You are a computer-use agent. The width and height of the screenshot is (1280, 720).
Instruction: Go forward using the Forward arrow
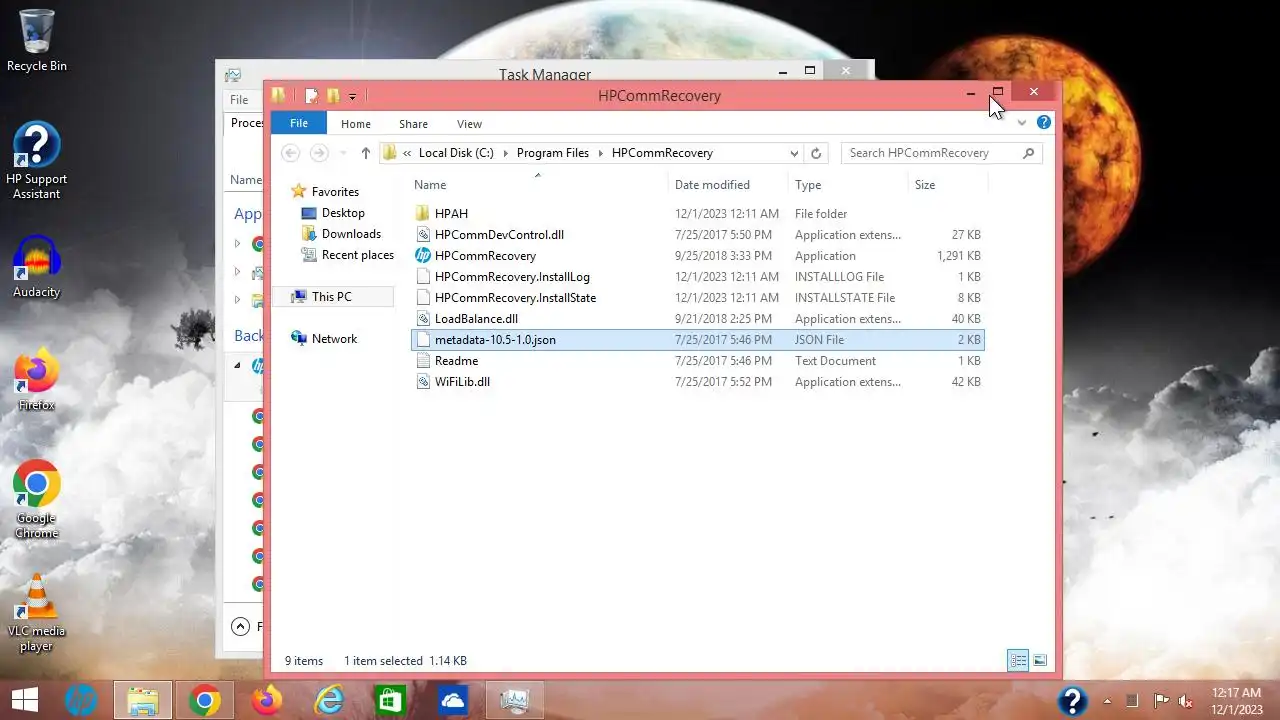click(x=319, y=153)
